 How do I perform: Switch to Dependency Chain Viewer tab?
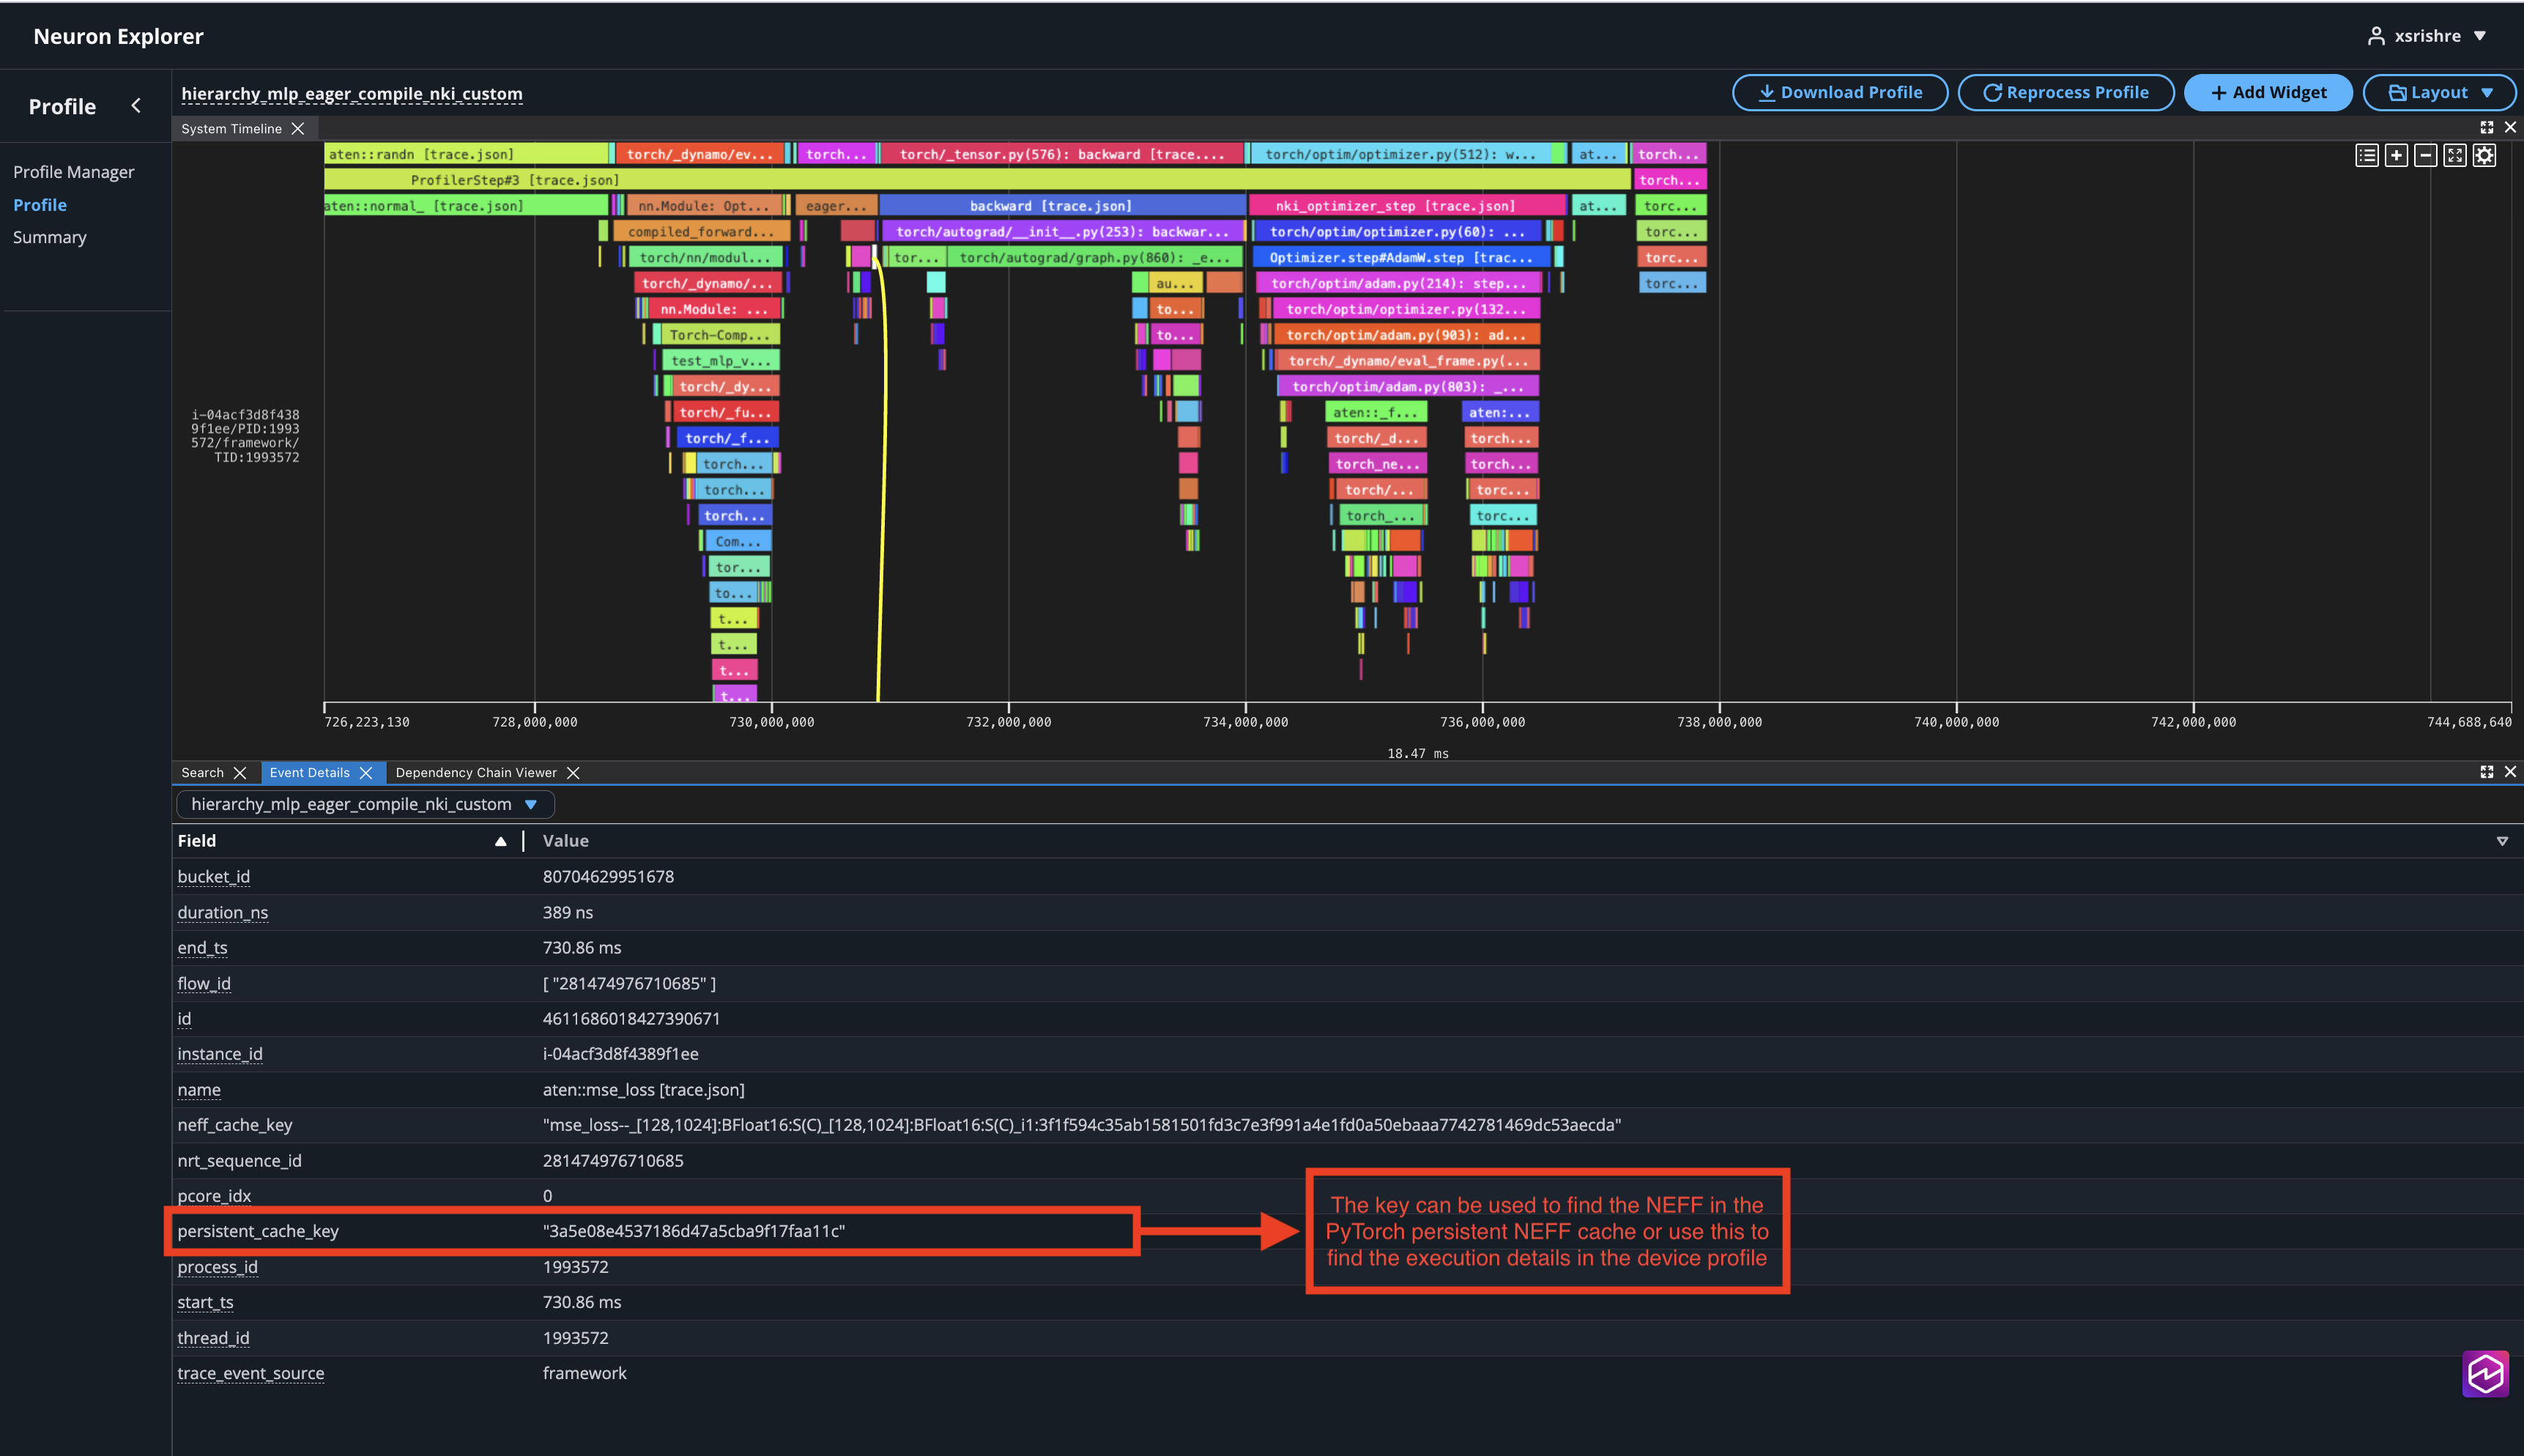coord(476,773)
